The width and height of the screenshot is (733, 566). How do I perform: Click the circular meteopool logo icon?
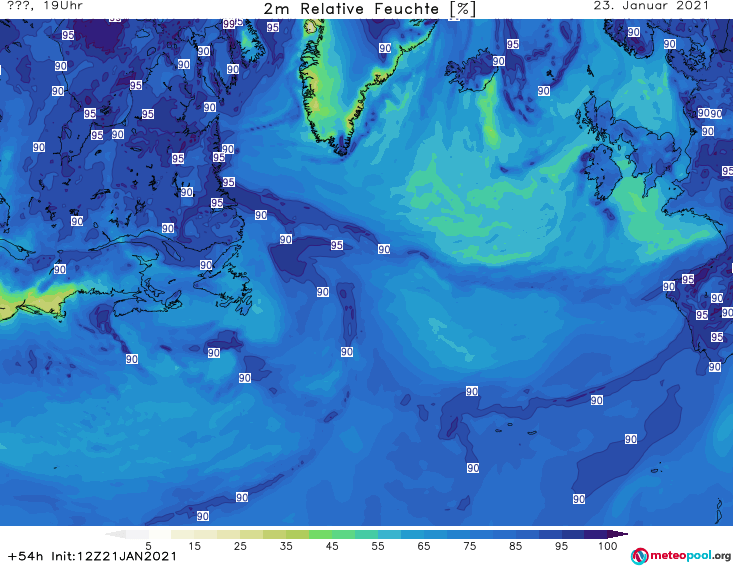point(639,556)
